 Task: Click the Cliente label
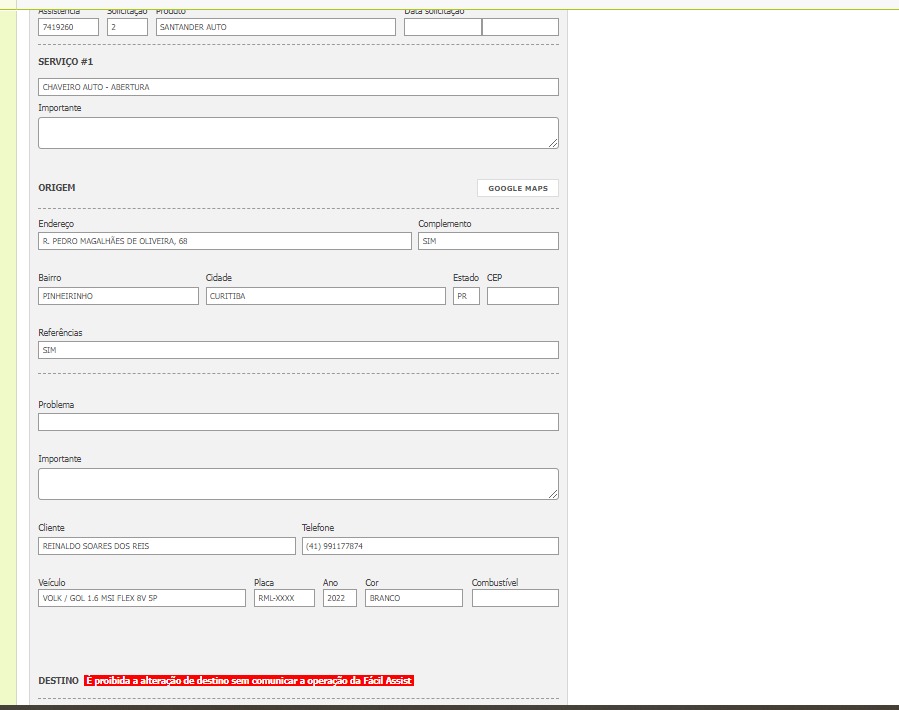pos(52,528)
